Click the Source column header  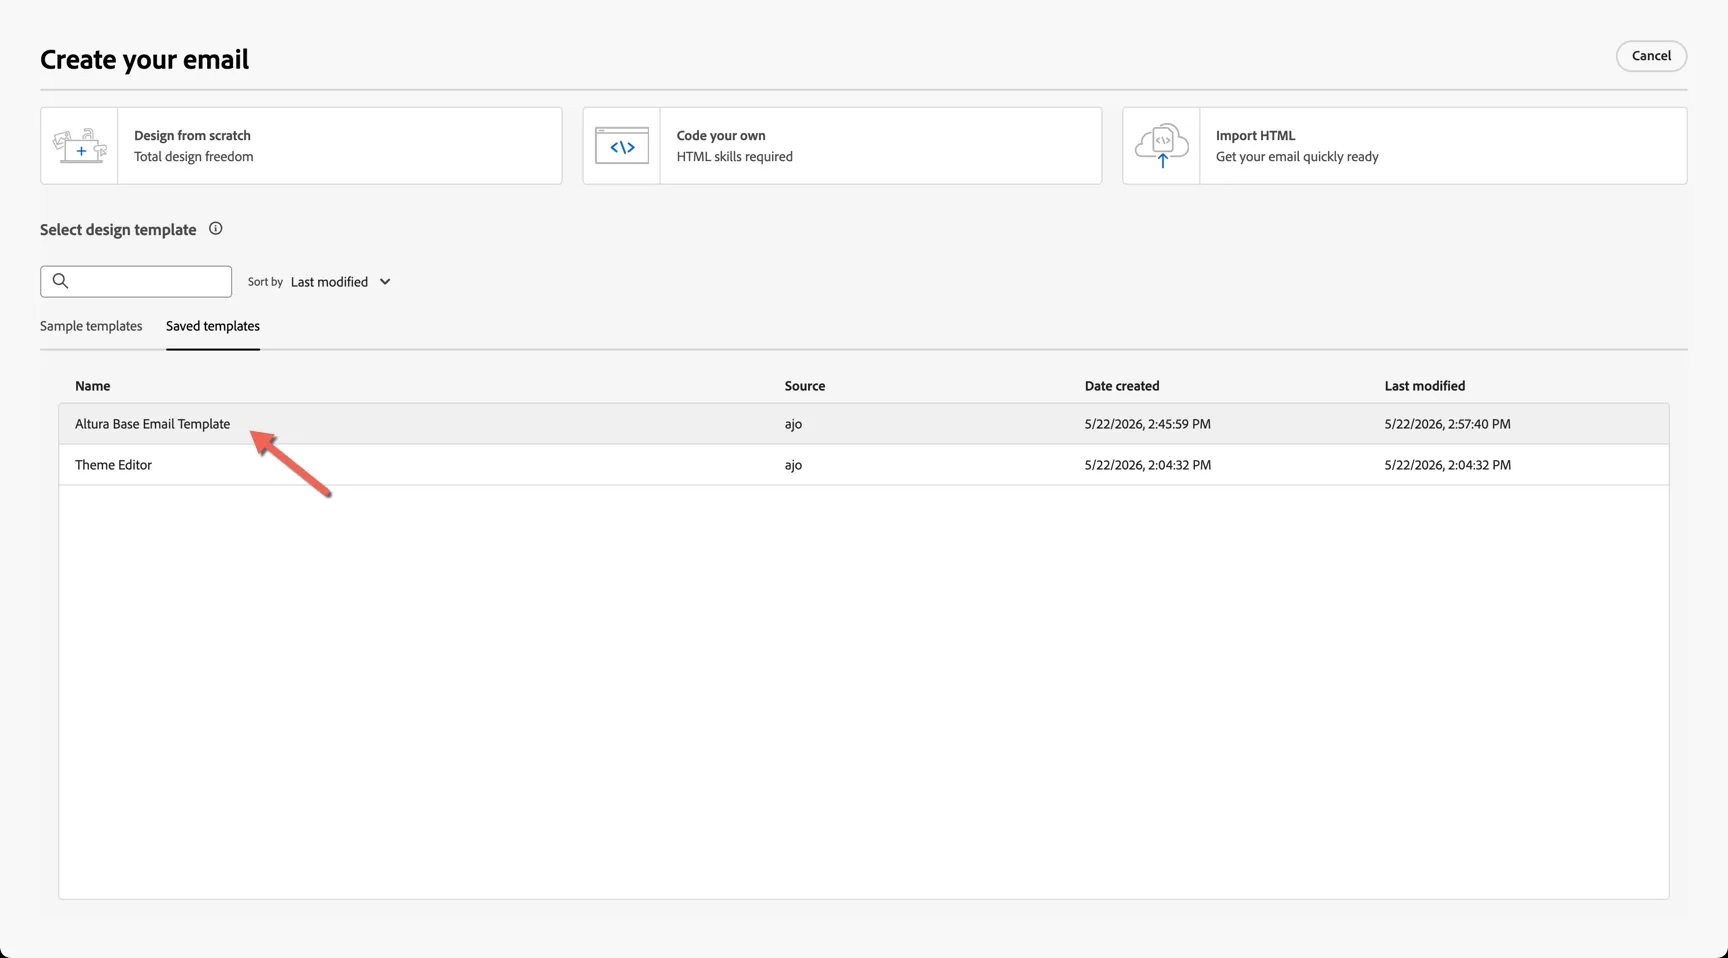[x=805, y=386]
